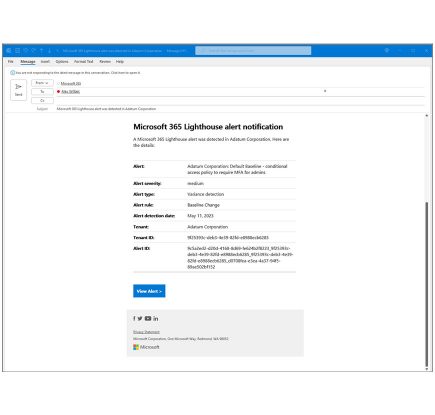Open the Help ribbon tab
This screenshot has height=415, width=435.
tap(120, 62)
